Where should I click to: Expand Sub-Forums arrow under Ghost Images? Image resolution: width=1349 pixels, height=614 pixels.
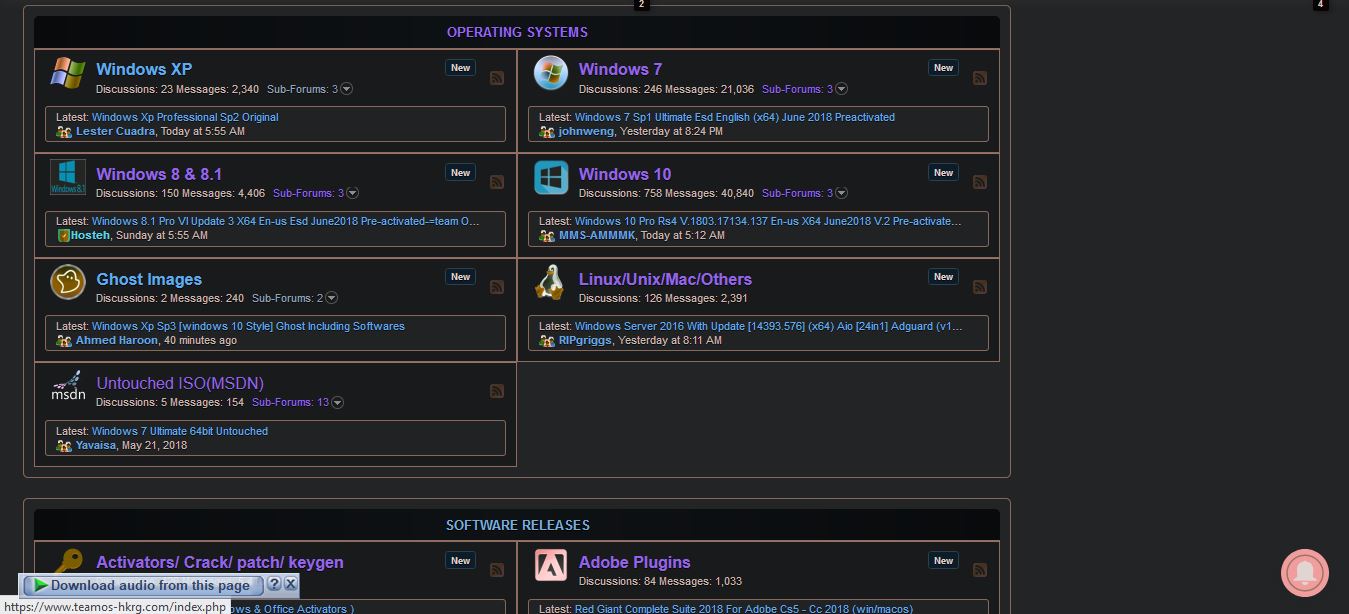click(x=332, y=298)
